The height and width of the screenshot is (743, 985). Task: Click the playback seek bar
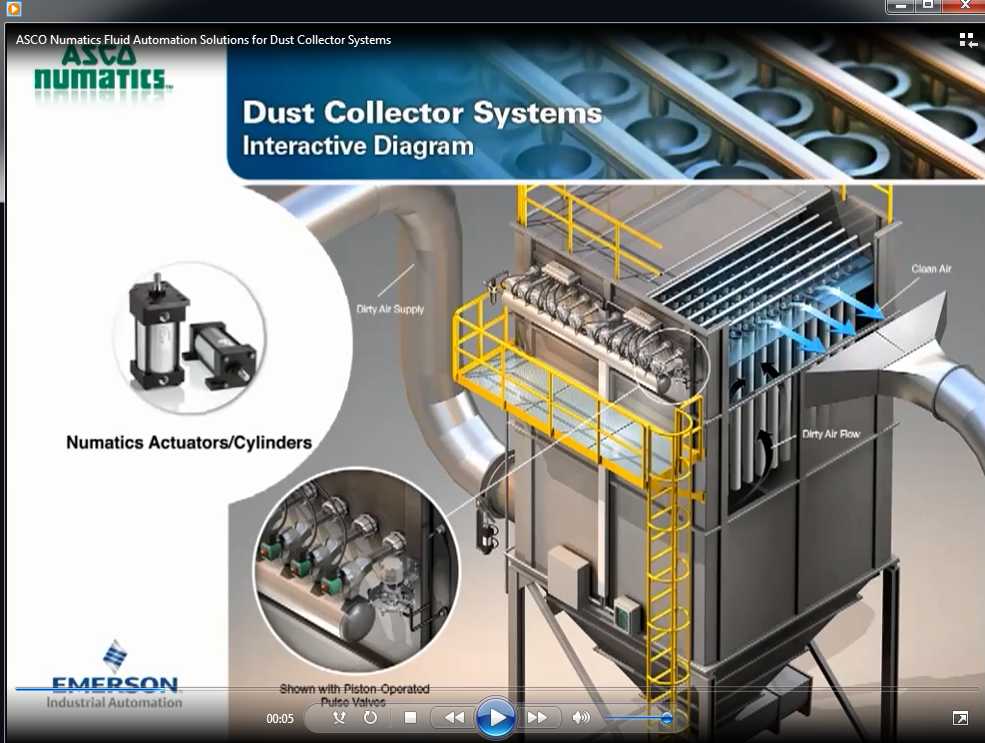click(496, 689)
